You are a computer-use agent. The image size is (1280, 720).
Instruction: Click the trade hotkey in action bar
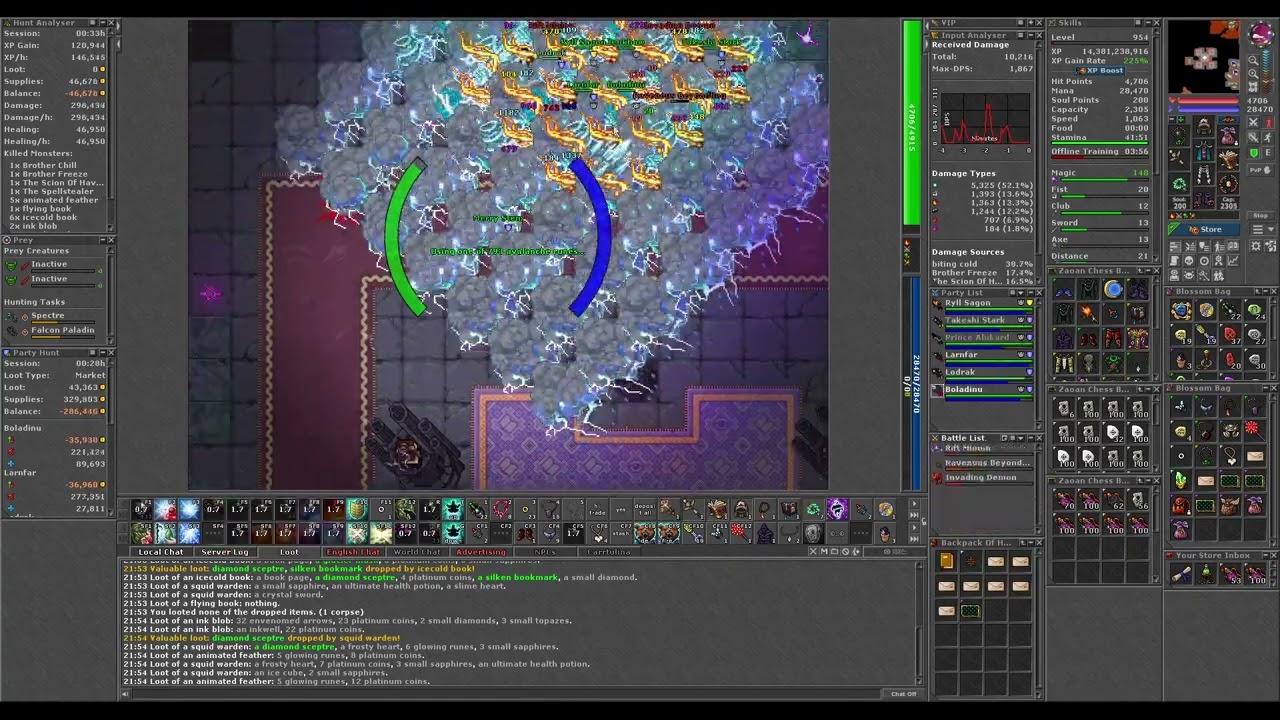597,509
